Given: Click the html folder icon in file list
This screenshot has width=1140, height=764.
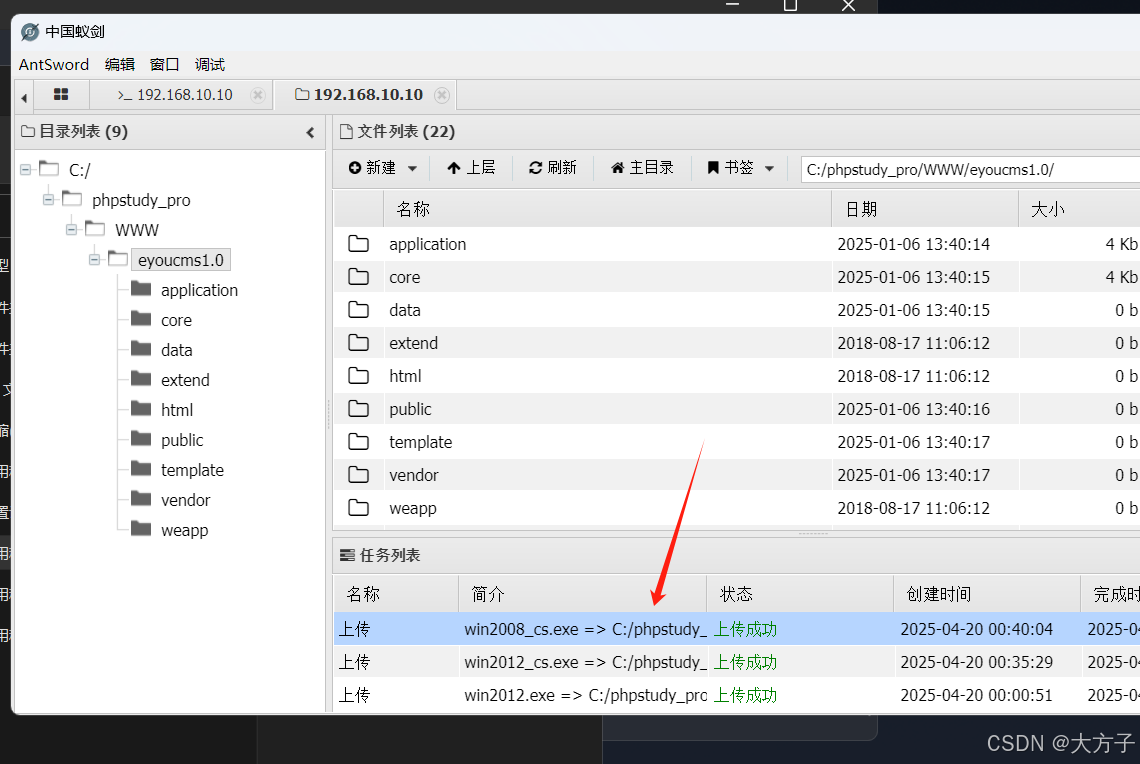Looking at the screenshot, I should pyautogui.click(x=358, y=376).
